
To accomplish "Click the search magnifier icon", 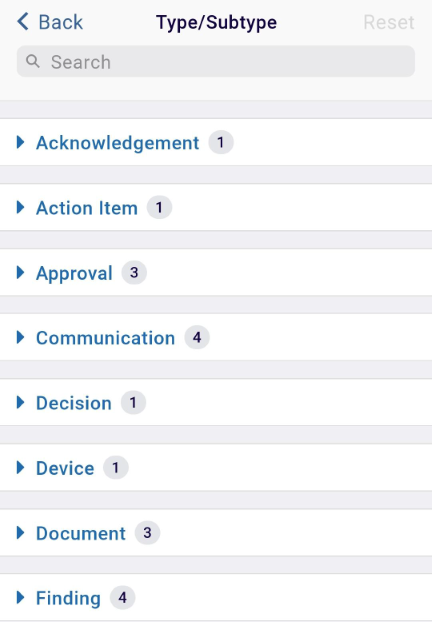I will click(x=33, y=61).
